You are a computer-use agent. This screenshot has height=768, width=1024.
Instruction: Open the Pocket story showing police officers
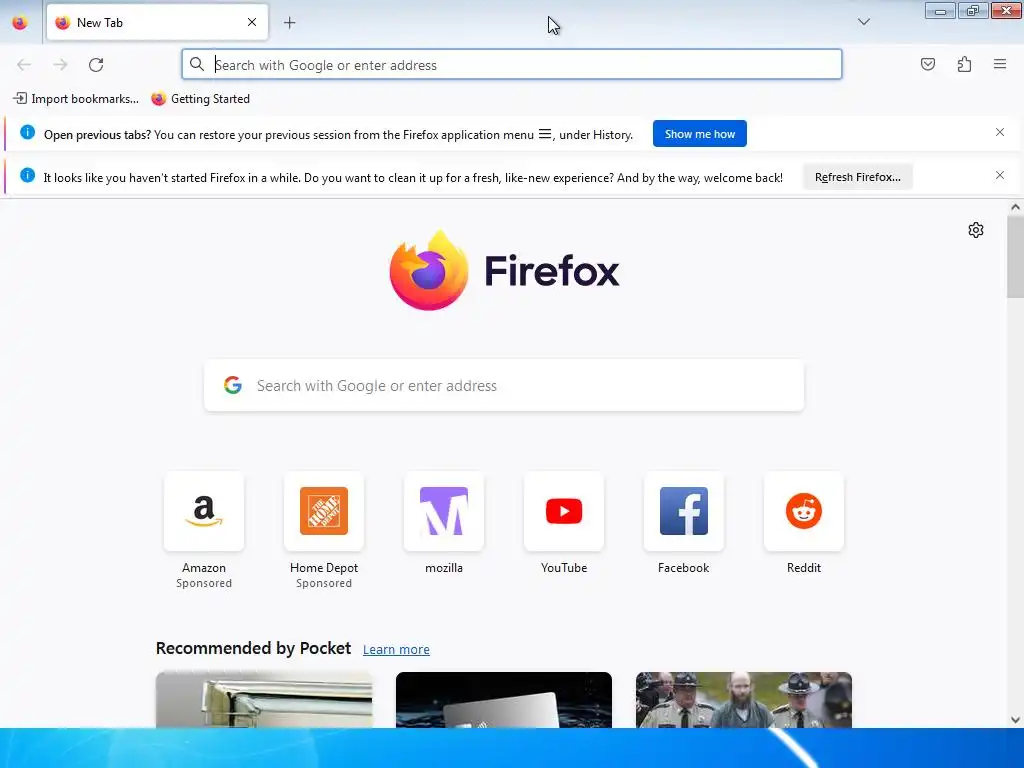click(x=744, y=700)
